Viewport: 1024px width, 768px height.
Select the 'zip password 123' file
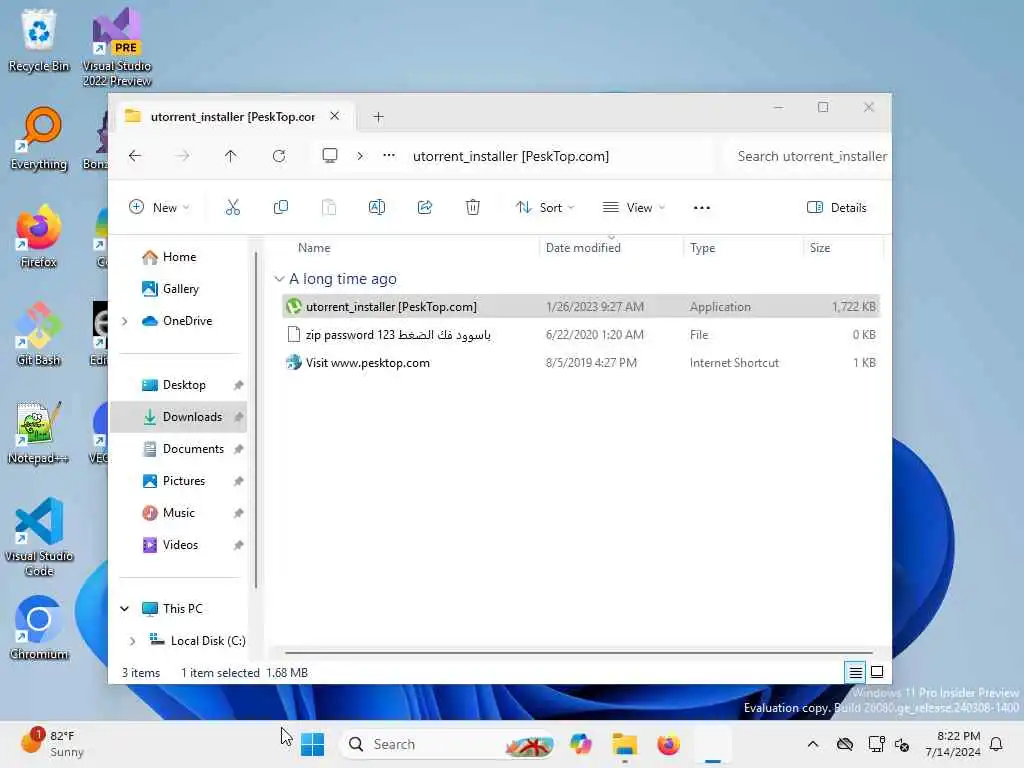[x=581, y=334]
